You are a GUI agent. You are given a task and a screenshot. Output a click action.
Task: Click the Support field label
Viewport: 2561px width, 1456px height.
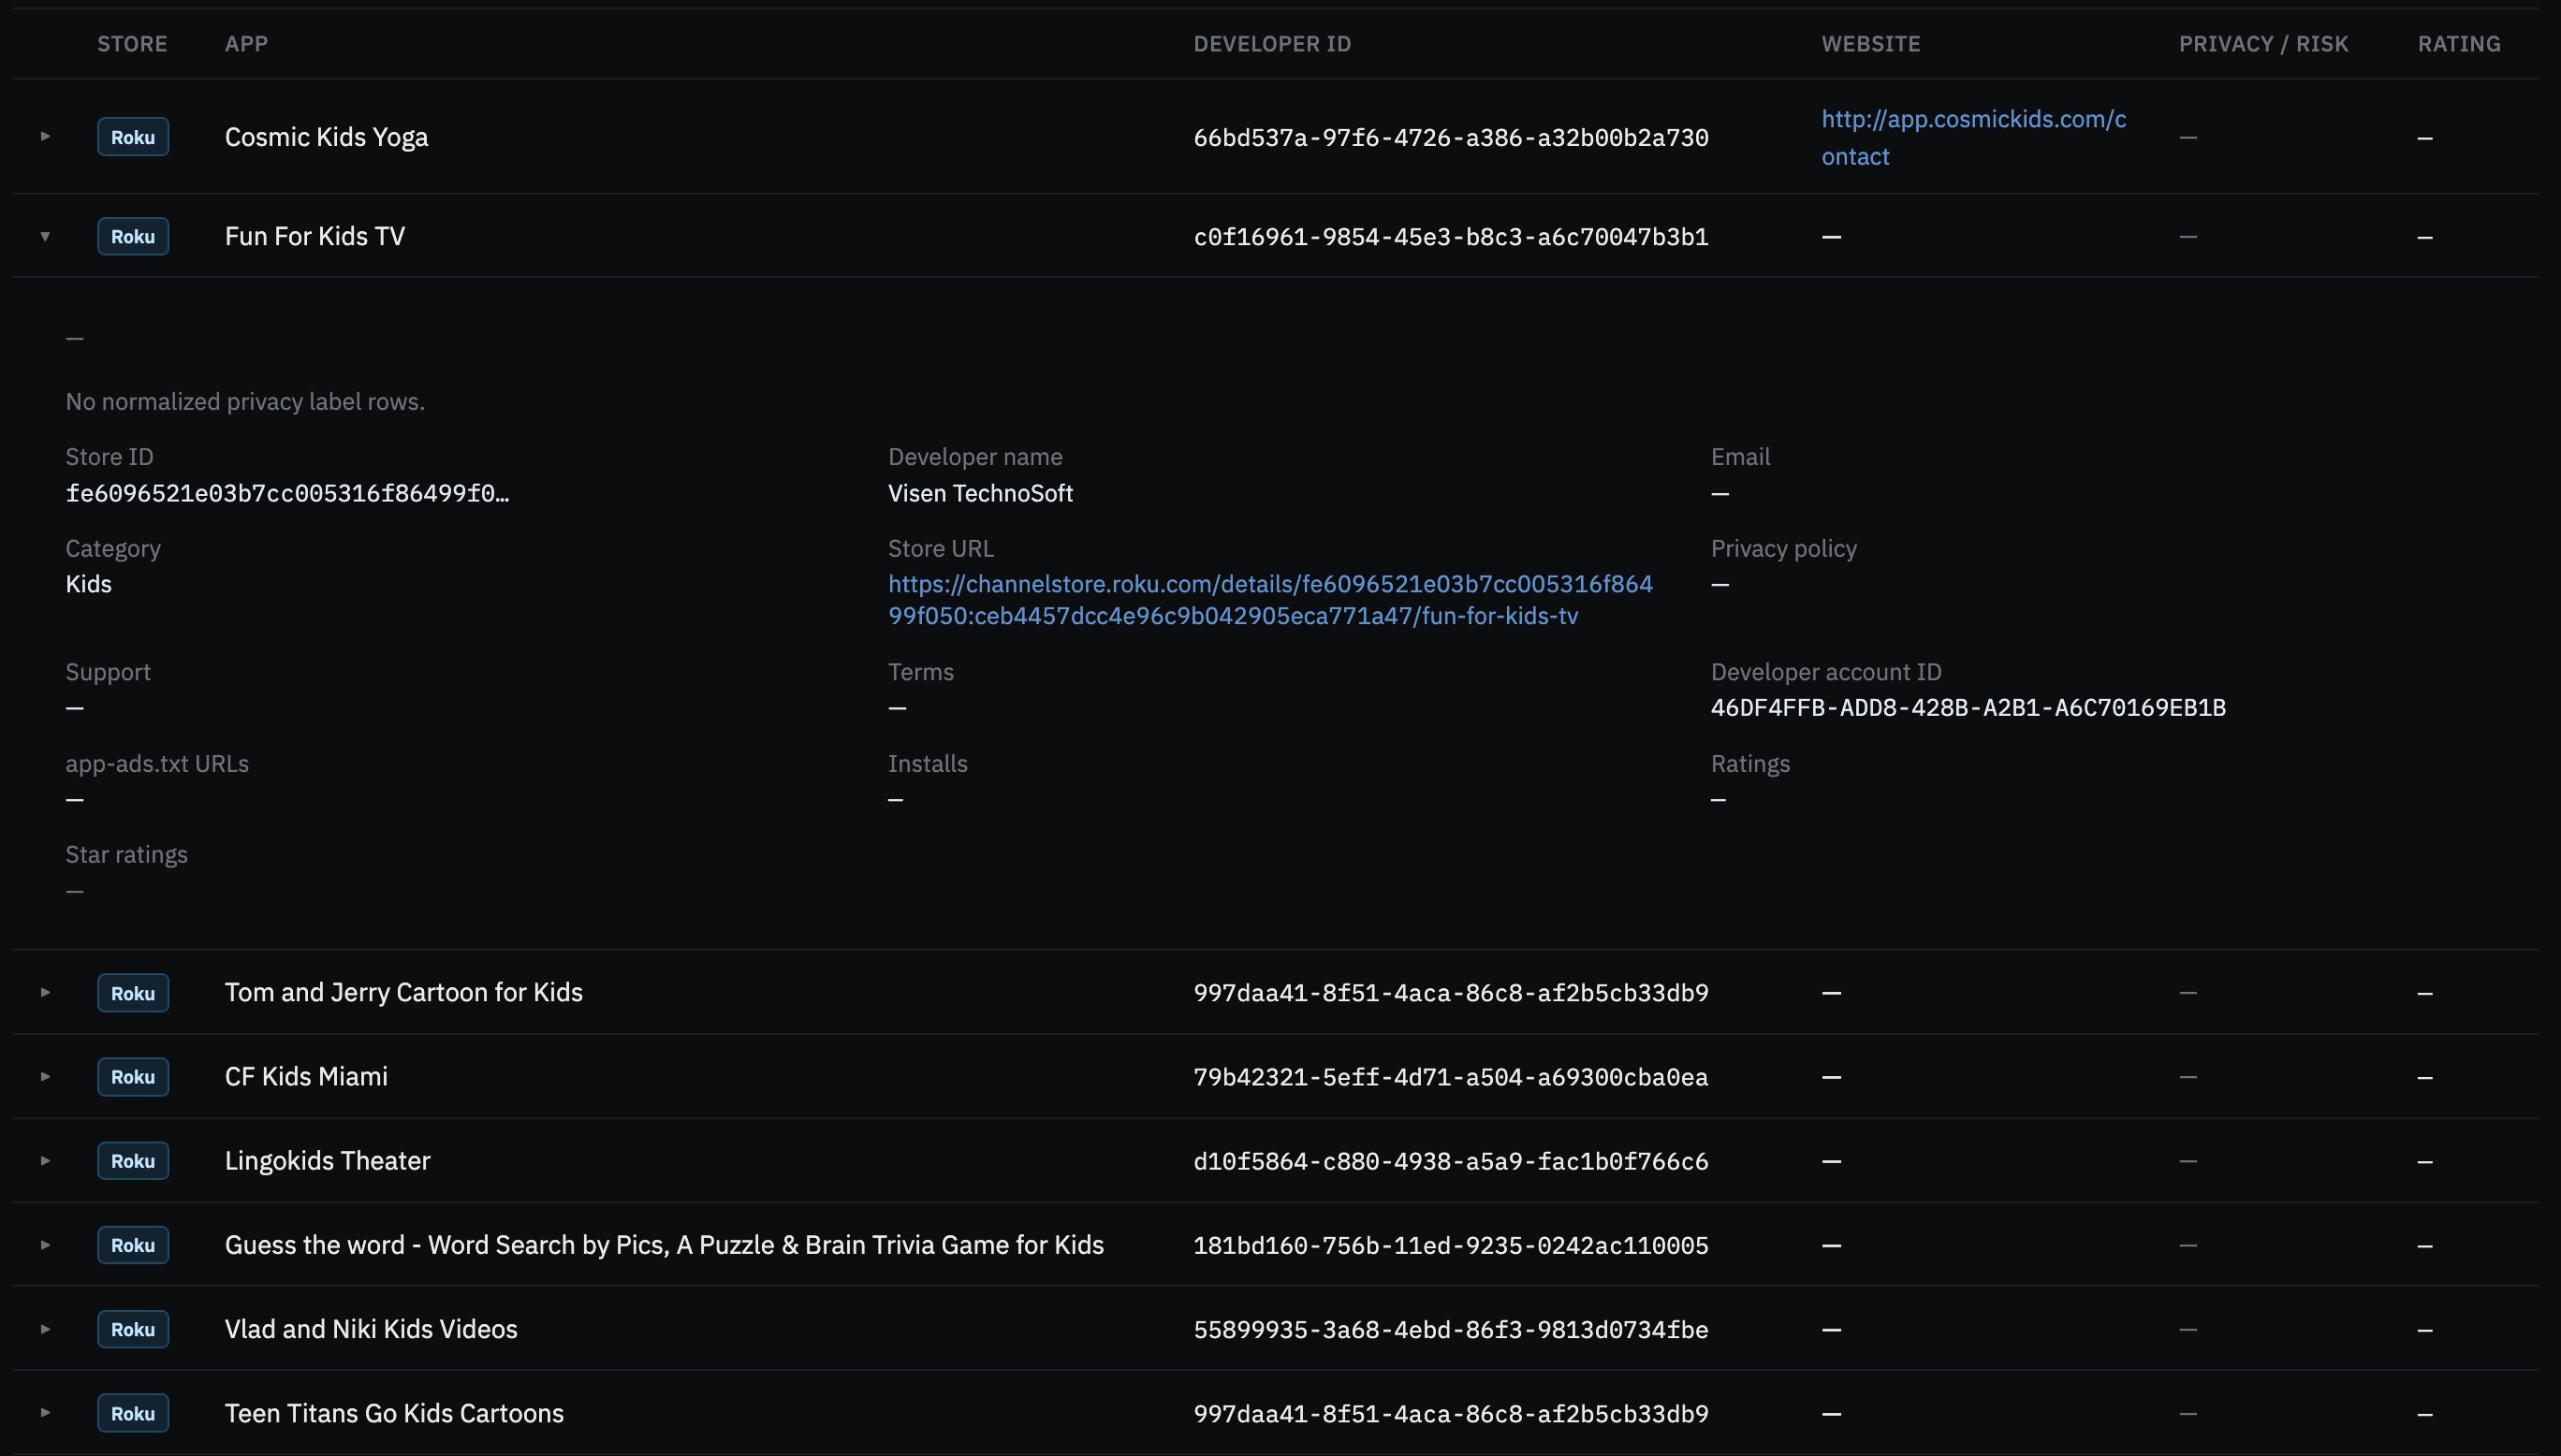pyautogui.click(x=108, y=671)
